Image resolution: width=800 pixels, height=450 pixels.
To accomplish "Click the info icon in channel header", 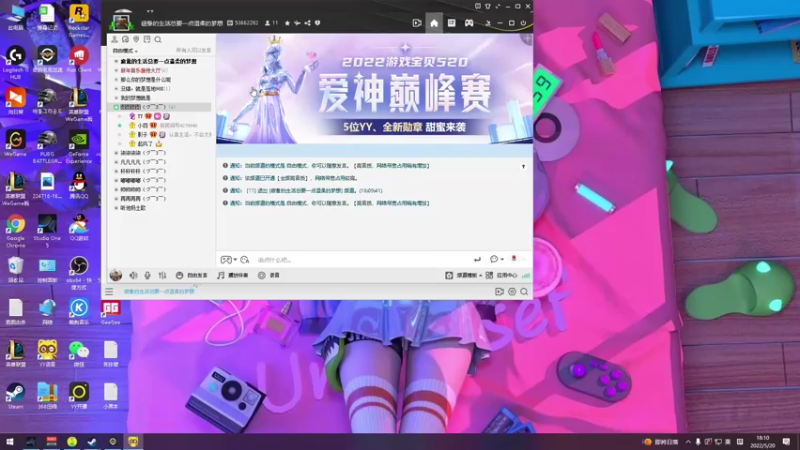I will [x=317, y=23].
